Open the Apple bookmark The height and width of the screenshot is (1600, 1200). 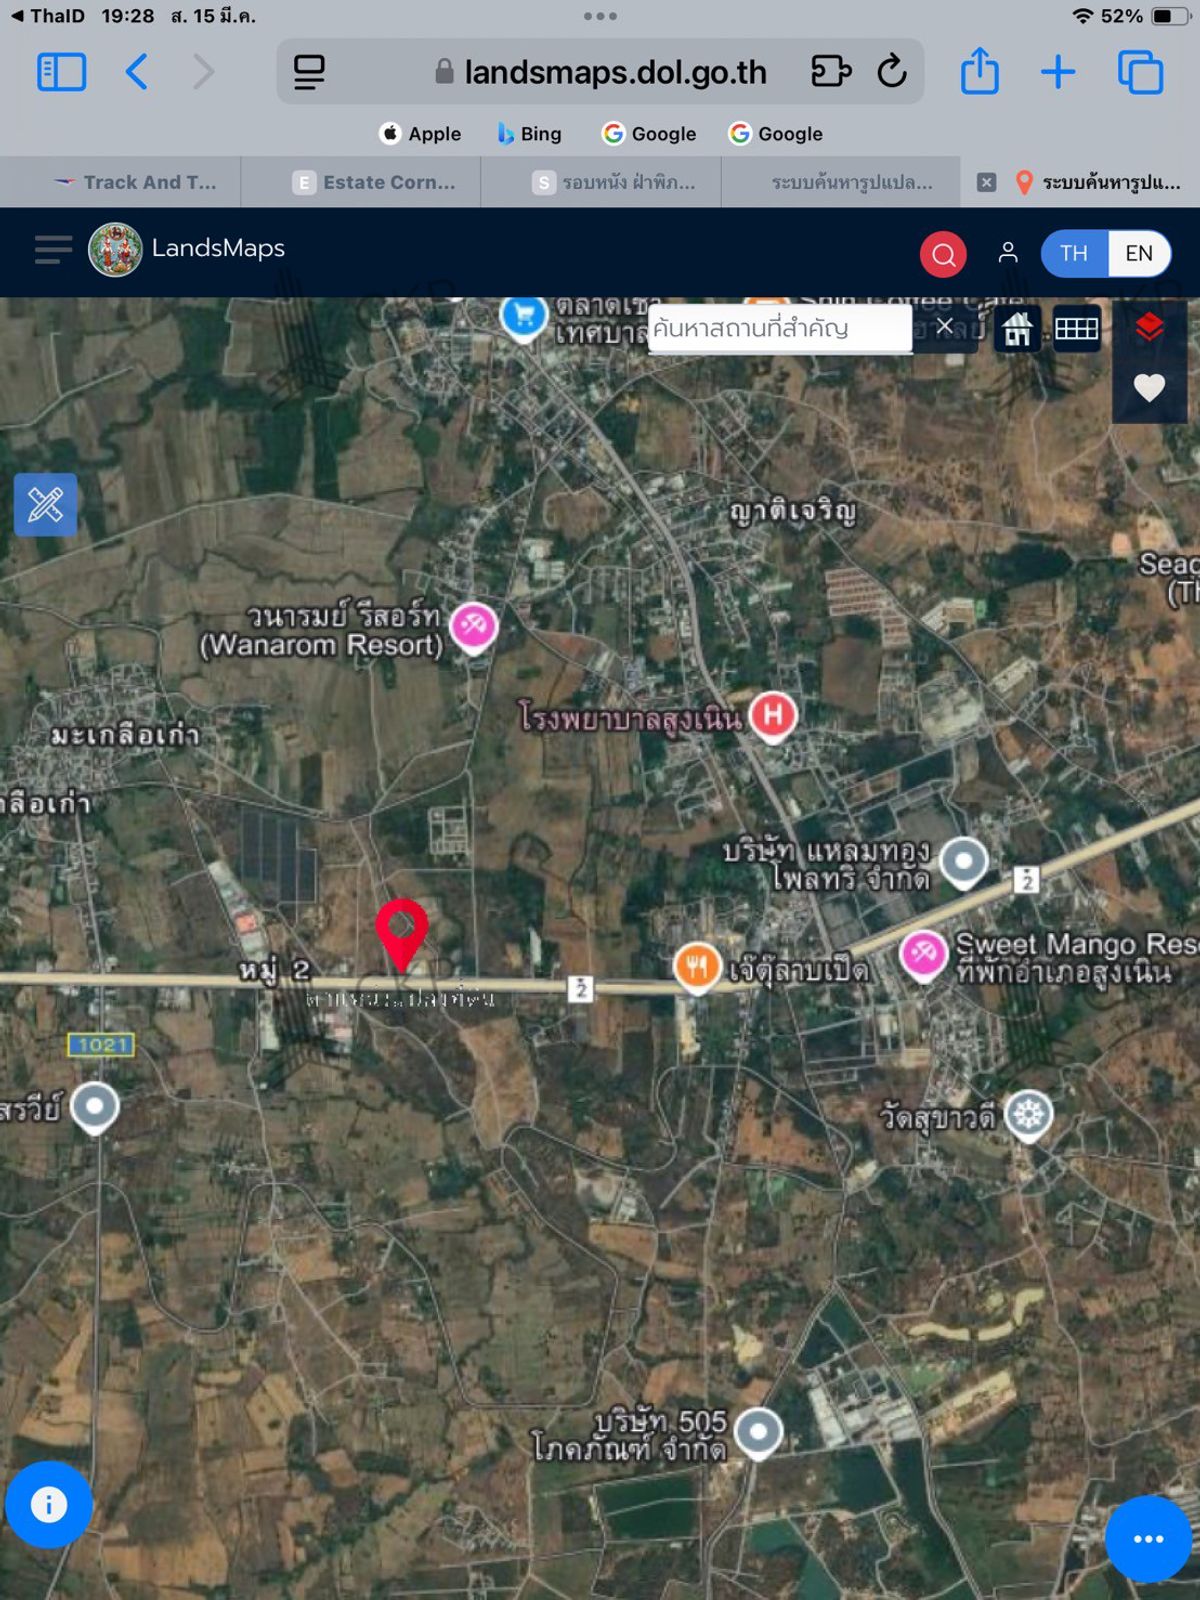tap(420, 134)
